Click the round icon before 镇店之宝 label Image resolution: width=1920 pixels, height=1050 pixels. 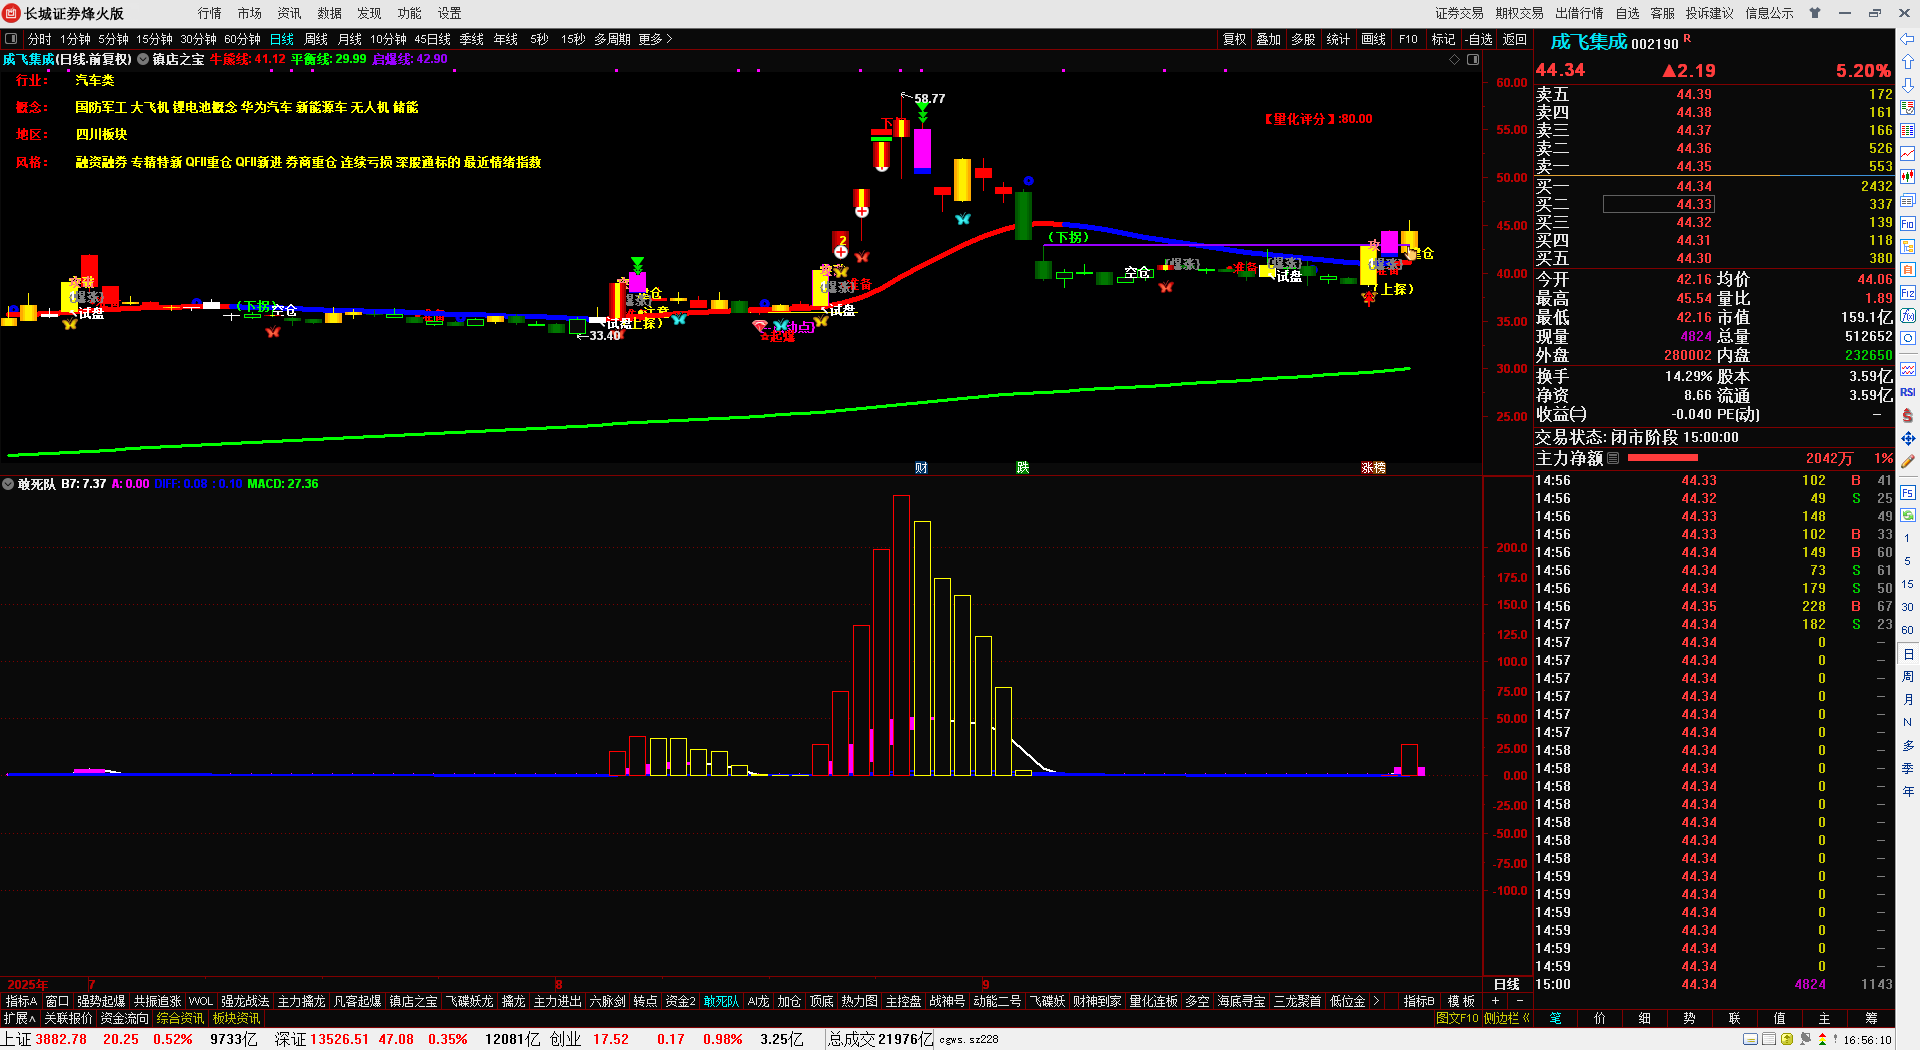coord(143,60)
